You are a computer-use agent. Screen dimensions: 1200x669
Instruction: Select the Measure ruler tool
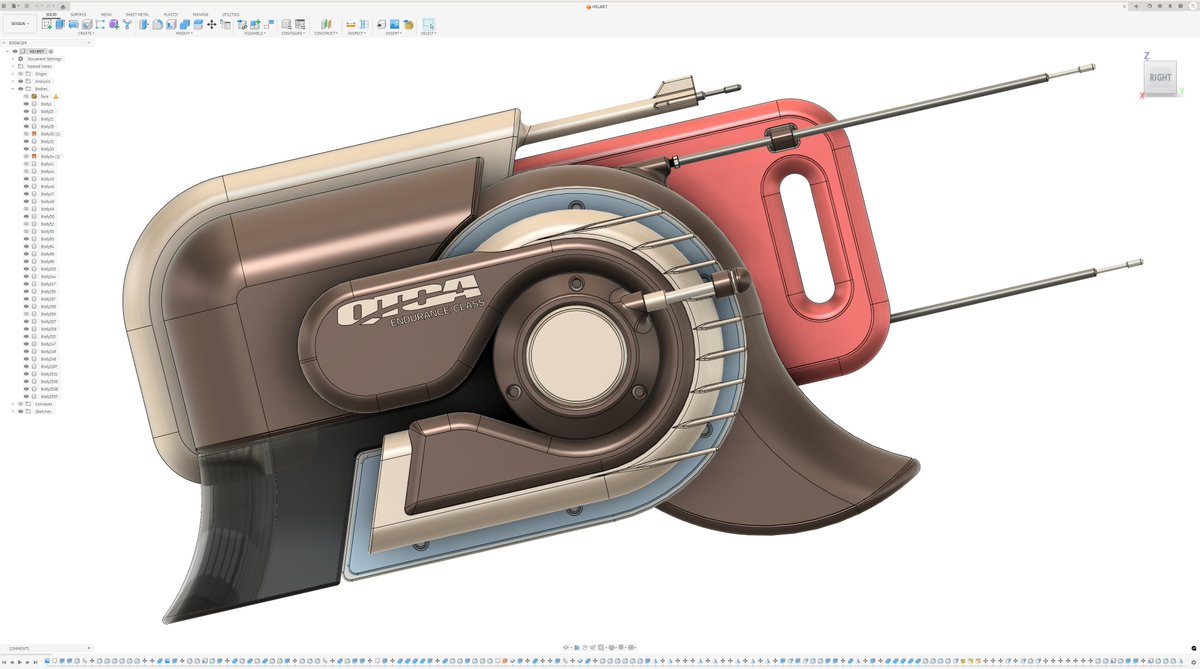coord(350,24)
